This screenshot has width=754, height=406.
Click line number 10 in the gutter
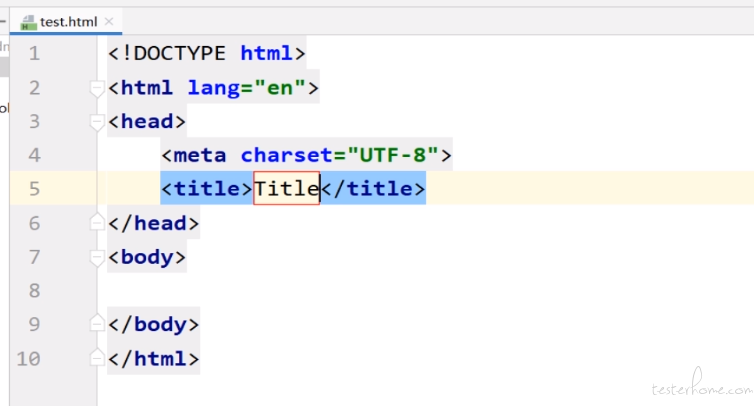click(x=28, y=359)
